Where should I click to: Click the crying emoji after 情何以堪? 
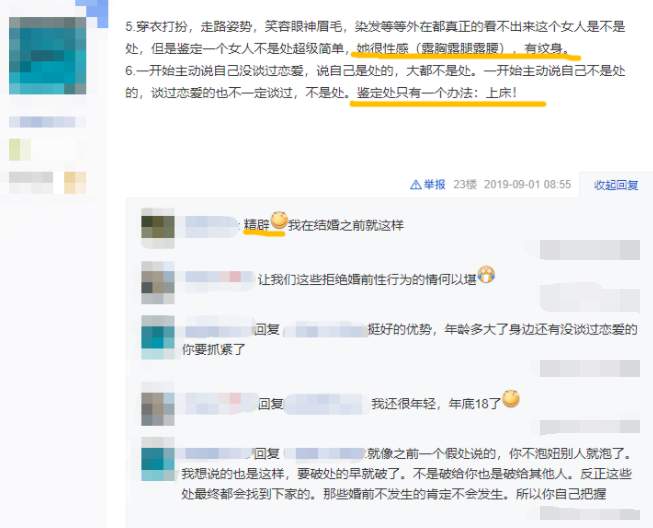[x=486, y=275]
